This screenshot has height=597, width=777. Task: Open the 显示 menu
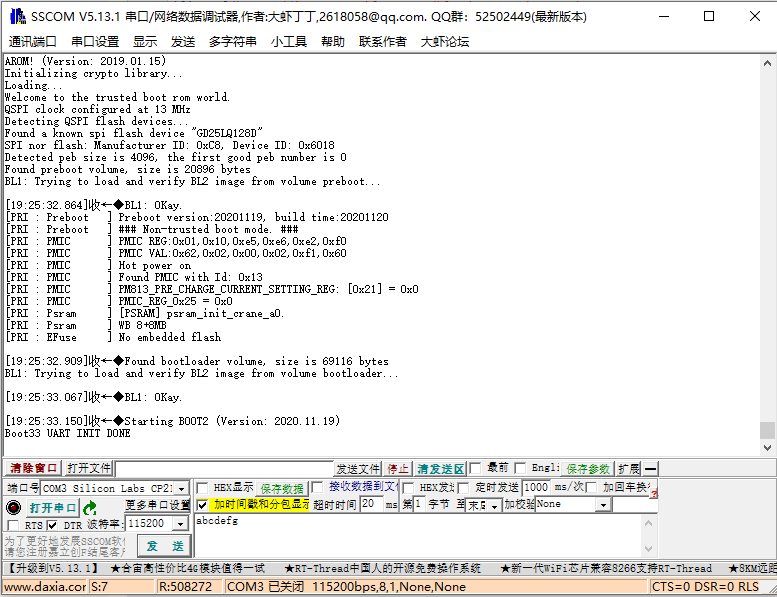click(145, 42)
